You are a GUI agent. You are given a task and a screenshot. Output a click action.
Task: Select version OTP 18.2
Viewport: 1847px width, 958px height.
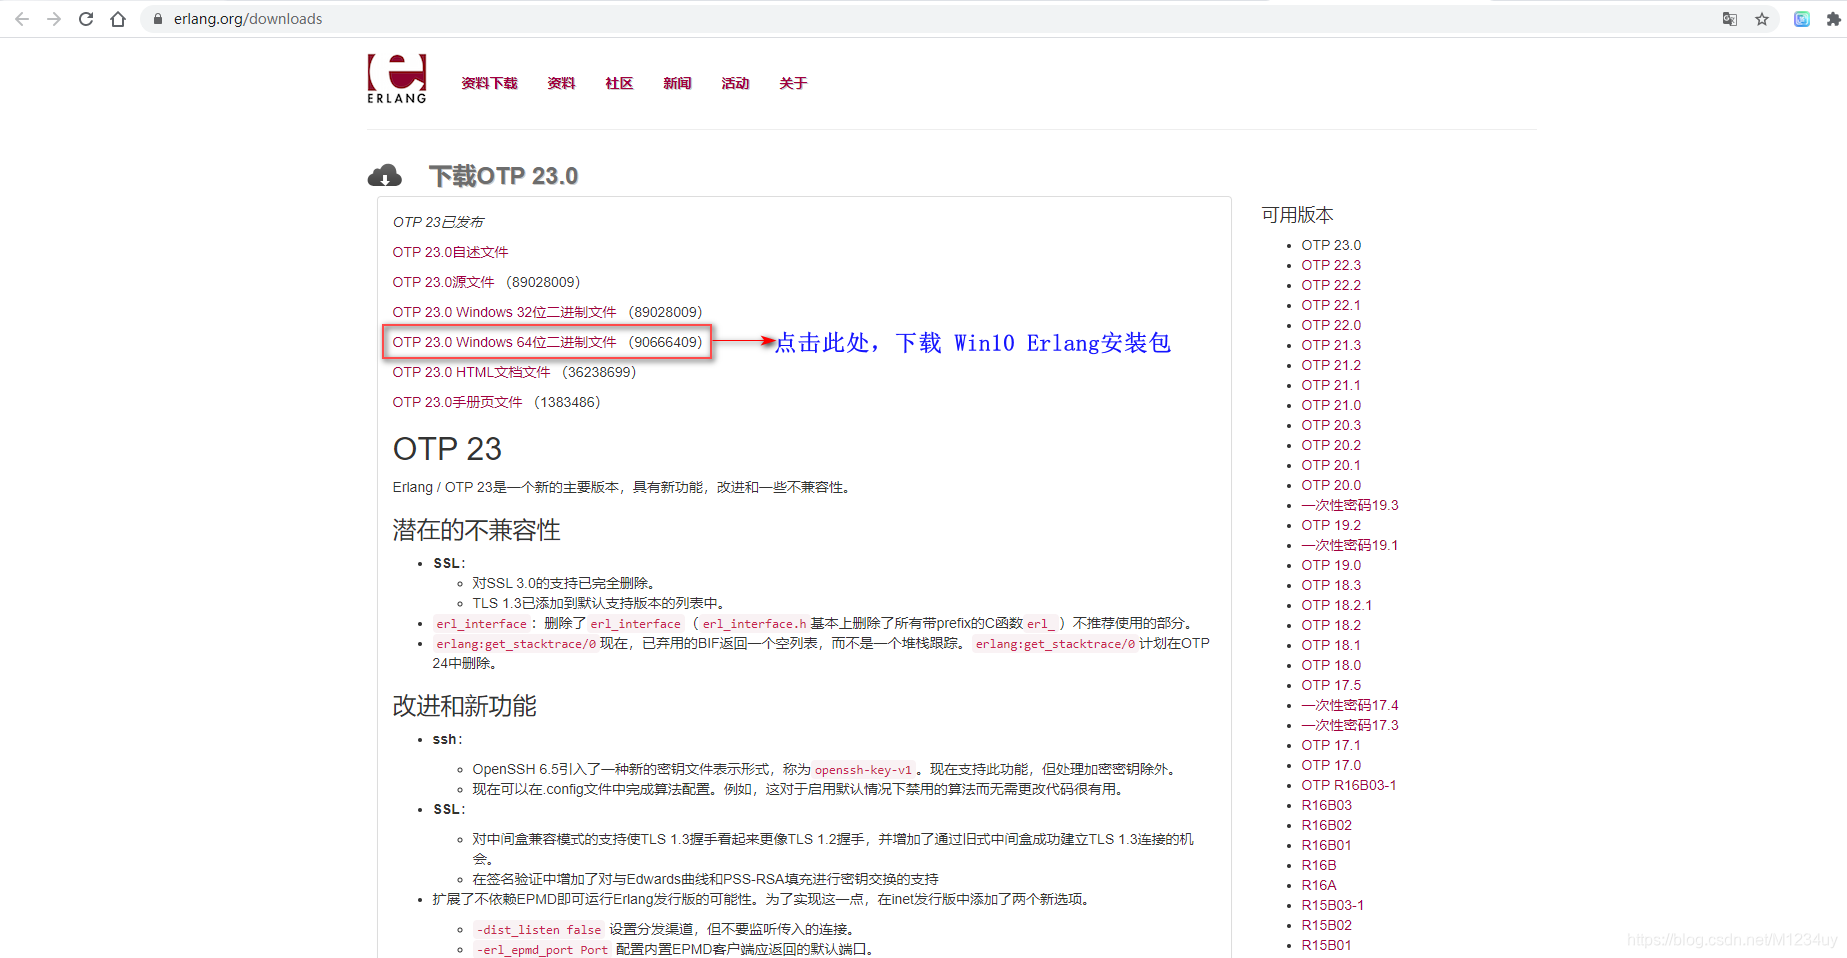click(x=1331, y=625)
